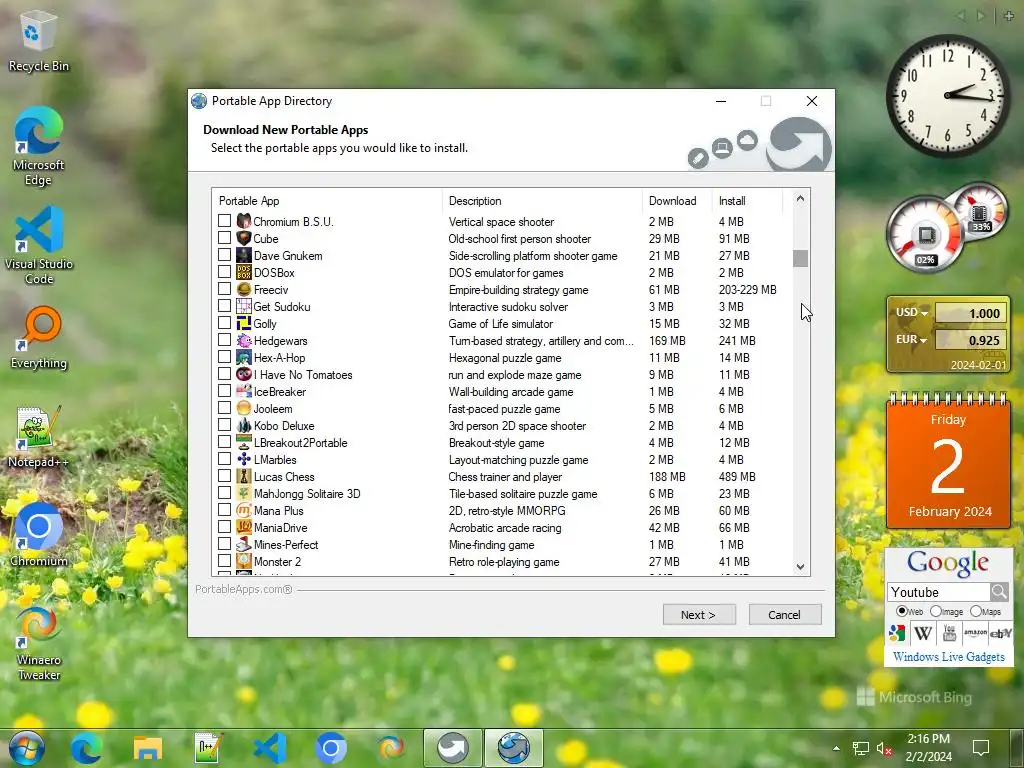Click the Mana Plus icon
1024x768 pixels.
(244, 510)
